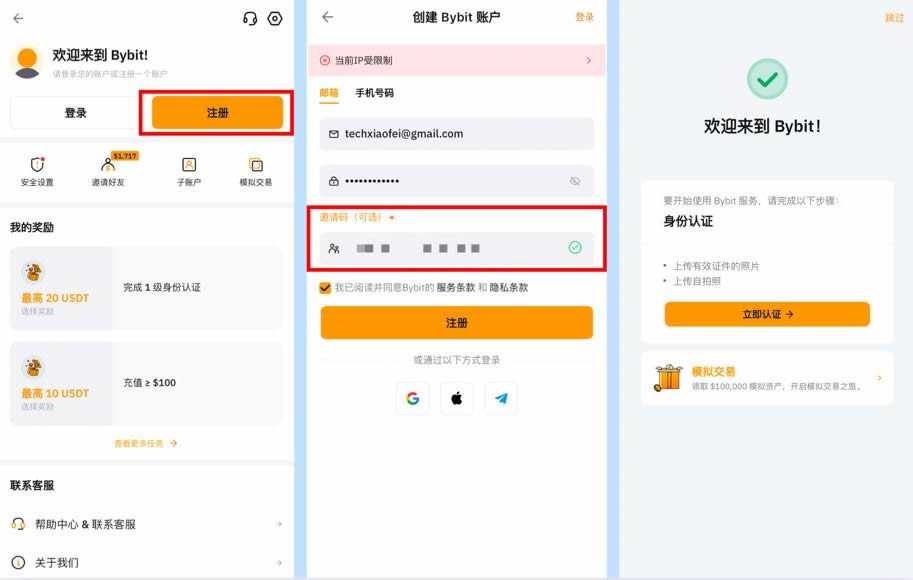This screenshot has height=580, width=913.
Task: Click the email address input field
Action: coord(457,134)
